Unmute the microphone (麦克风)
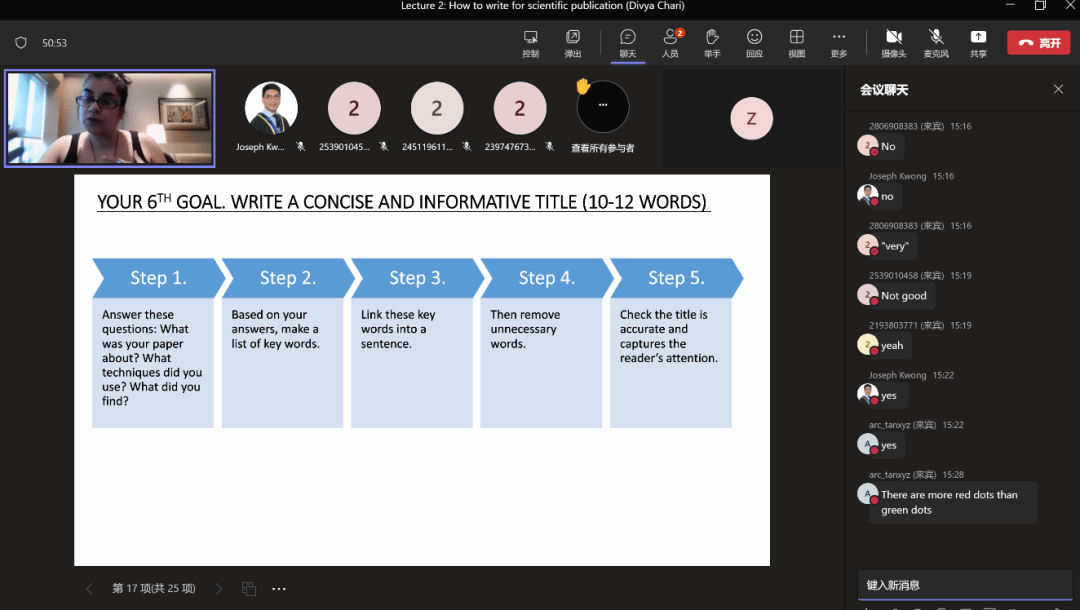Viewport: 1080px width, 610px height. tap(936, 42)
